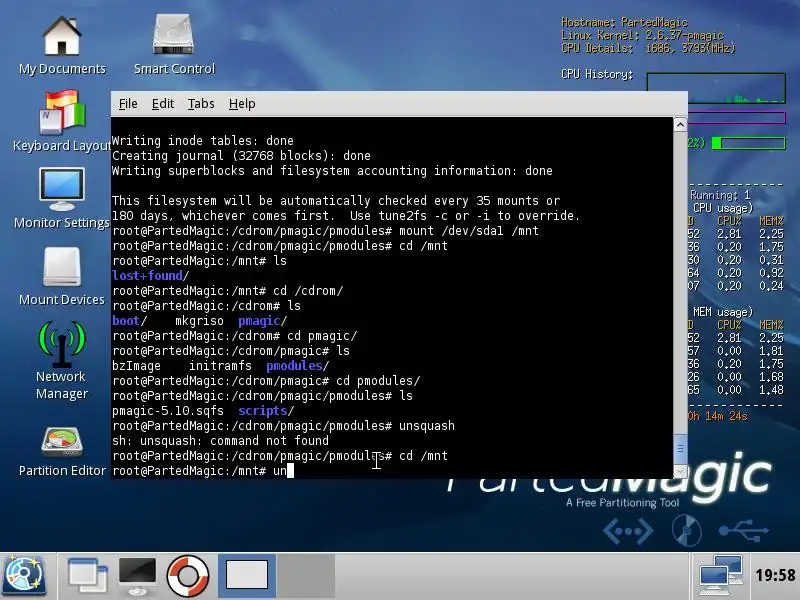Screen dimensions: 800x600
Task: Open the Edit menu in the terminal
Action: point(163,104)
